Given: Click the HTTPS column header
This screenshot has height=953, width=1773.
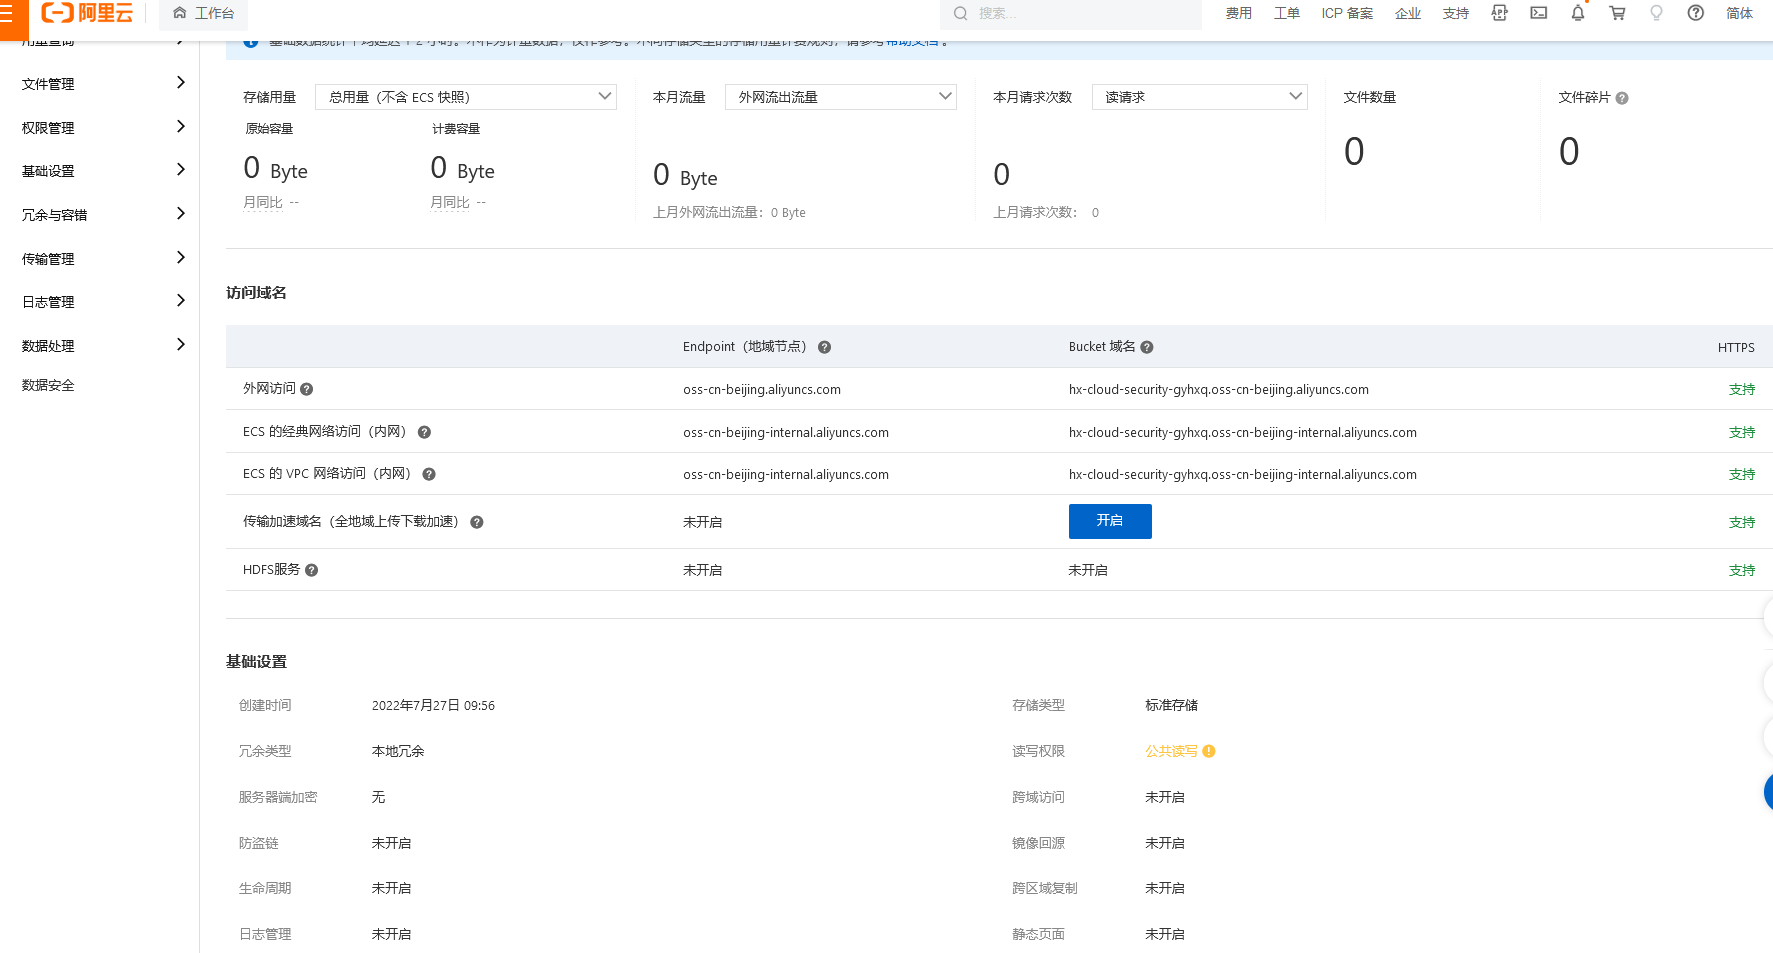Looking at the screenshot, I should (x=1736, y=347).
